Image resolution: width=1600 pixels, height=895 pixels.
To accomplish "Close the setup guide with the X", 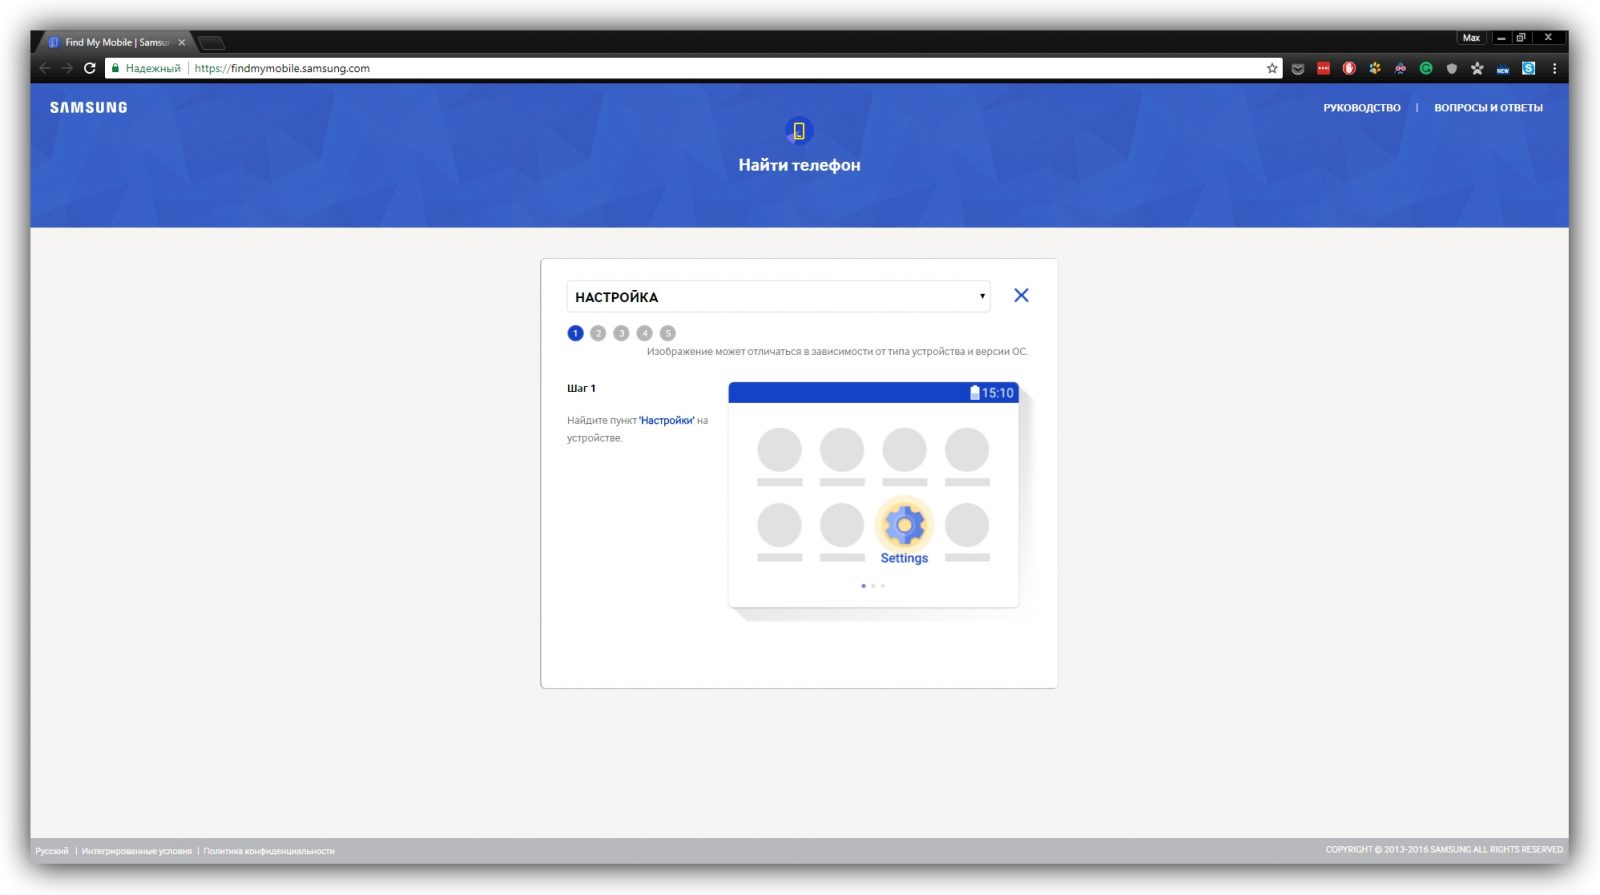I will point(1021,295).
